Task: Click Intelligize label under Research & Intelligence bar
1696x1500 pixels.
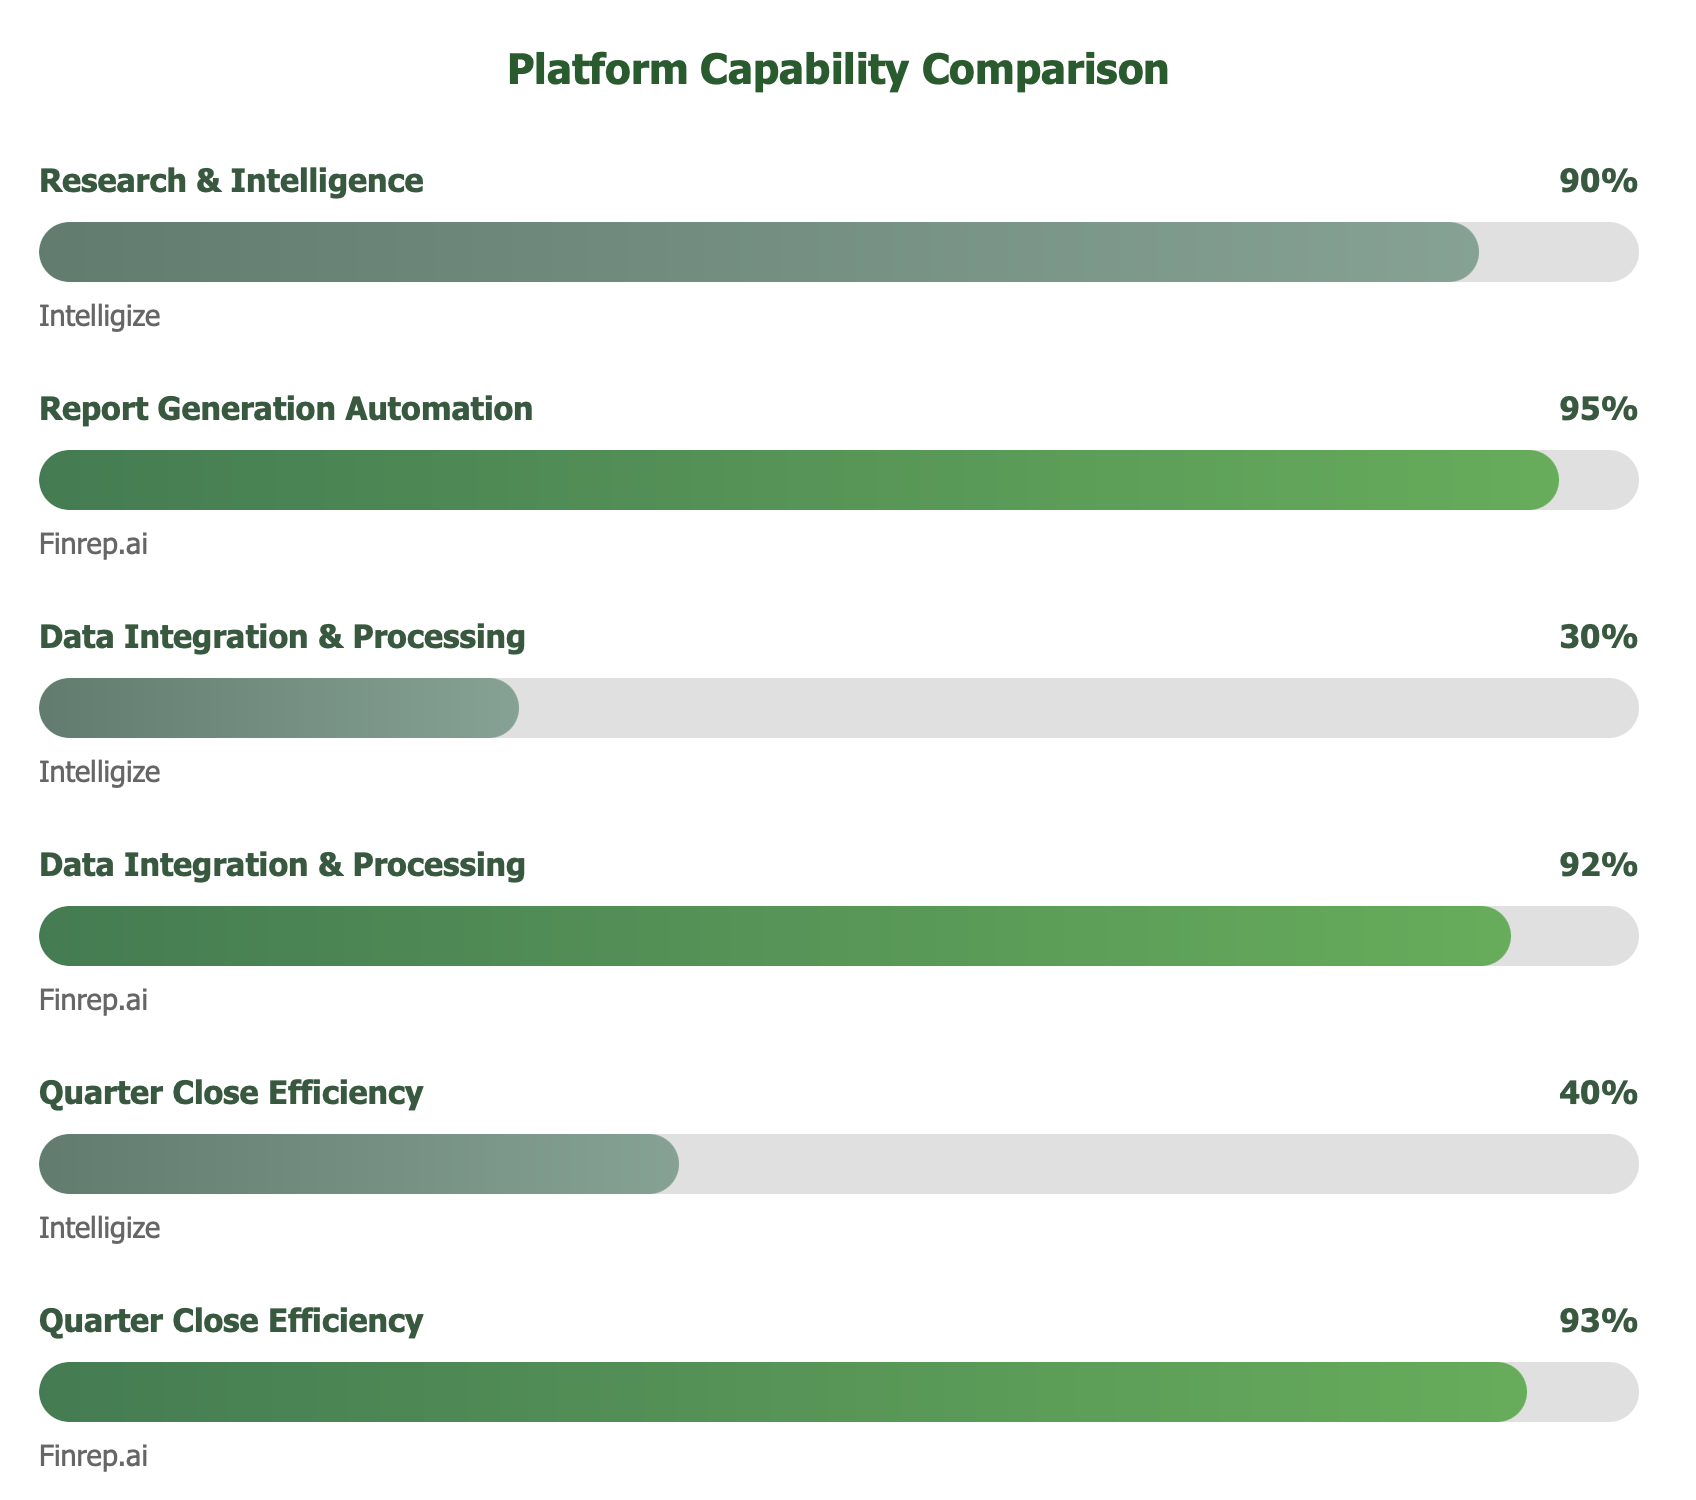Action: 99,317
